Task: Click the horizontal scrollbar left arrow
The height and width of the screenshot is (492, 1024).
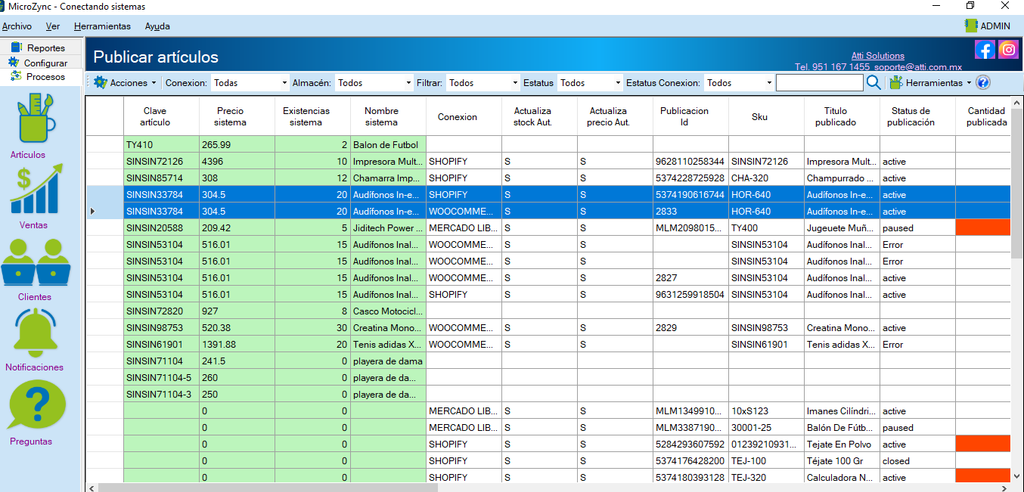Action: (x=91, y=487)
